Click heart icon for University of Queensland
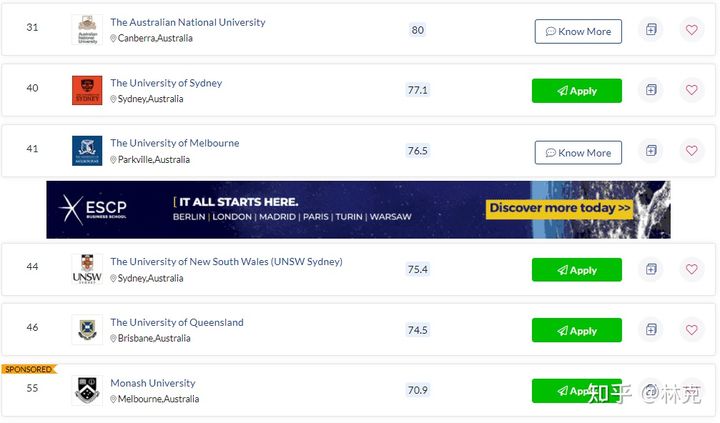 pos(692,330)
